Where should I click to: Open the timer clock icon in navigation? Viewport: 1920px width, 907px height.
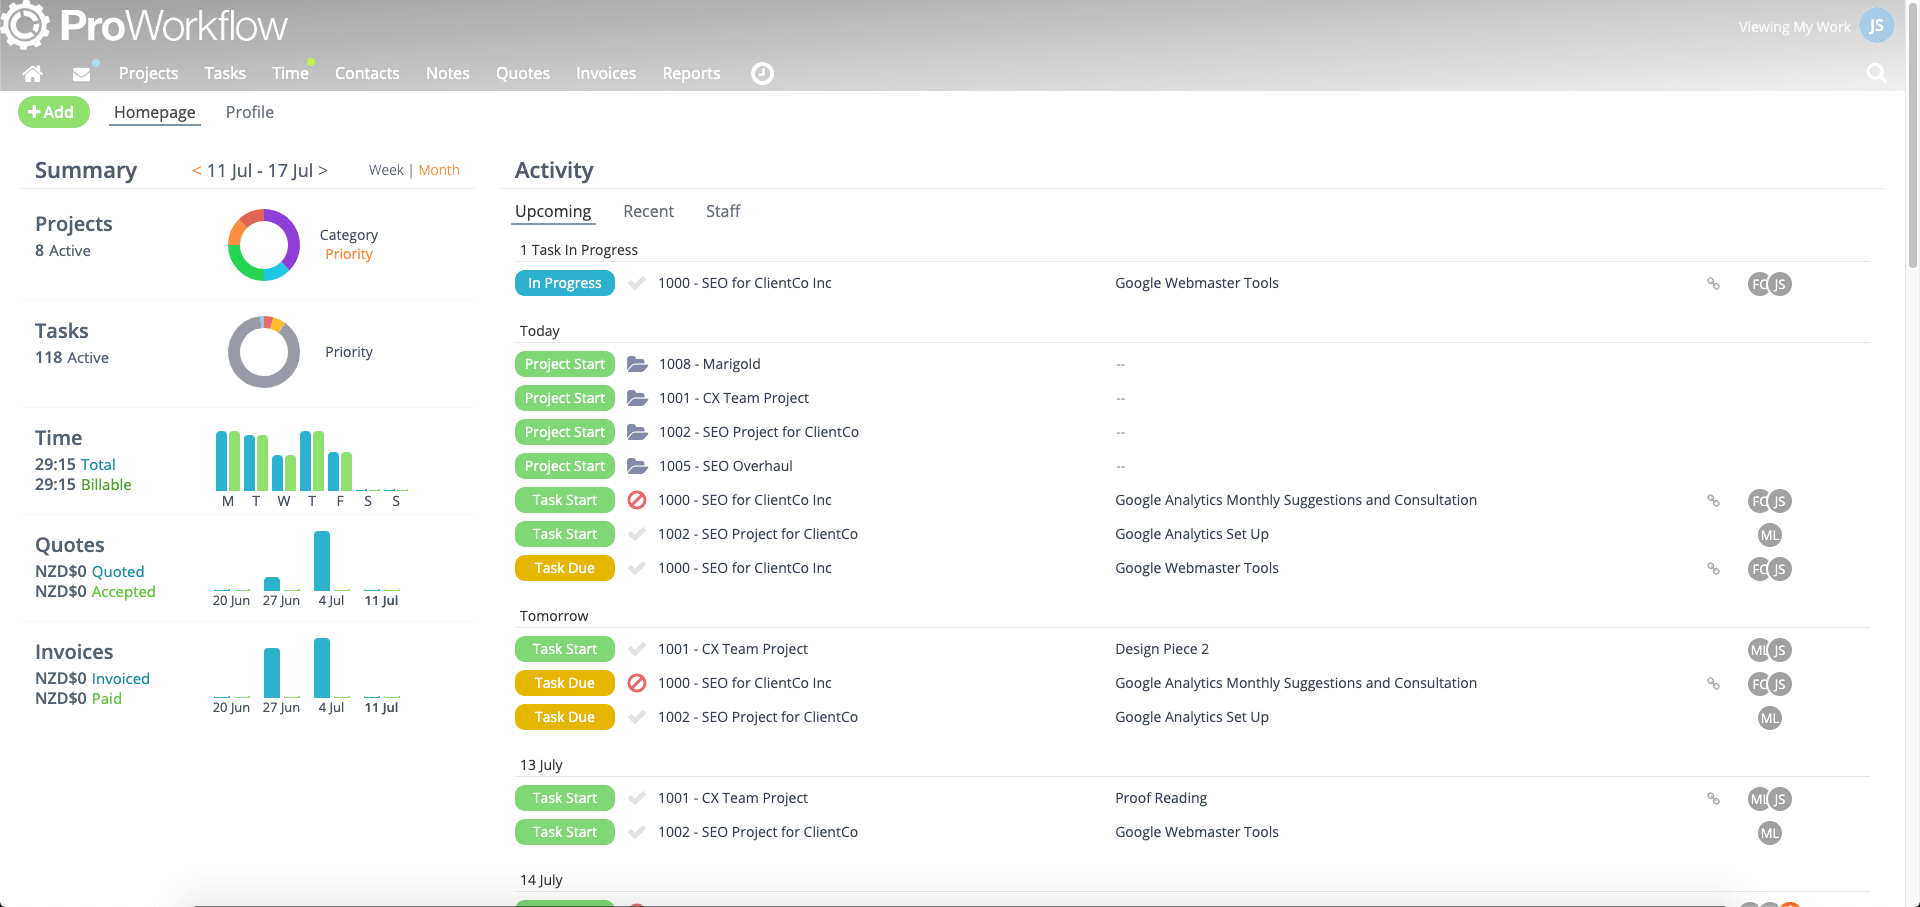(x=762, y=73)
